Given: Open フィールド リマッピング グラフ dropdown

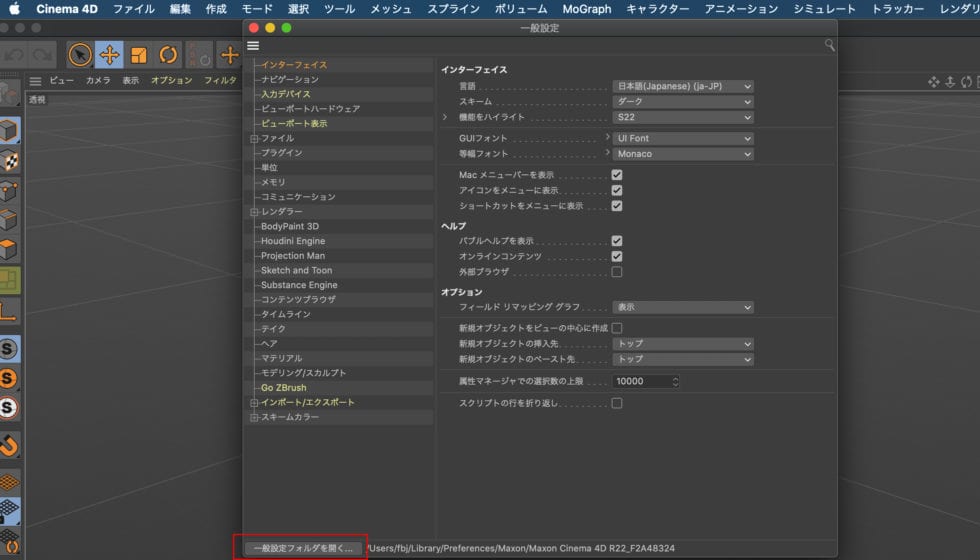Looking at the screenshot, I should (x=683, y=308).
